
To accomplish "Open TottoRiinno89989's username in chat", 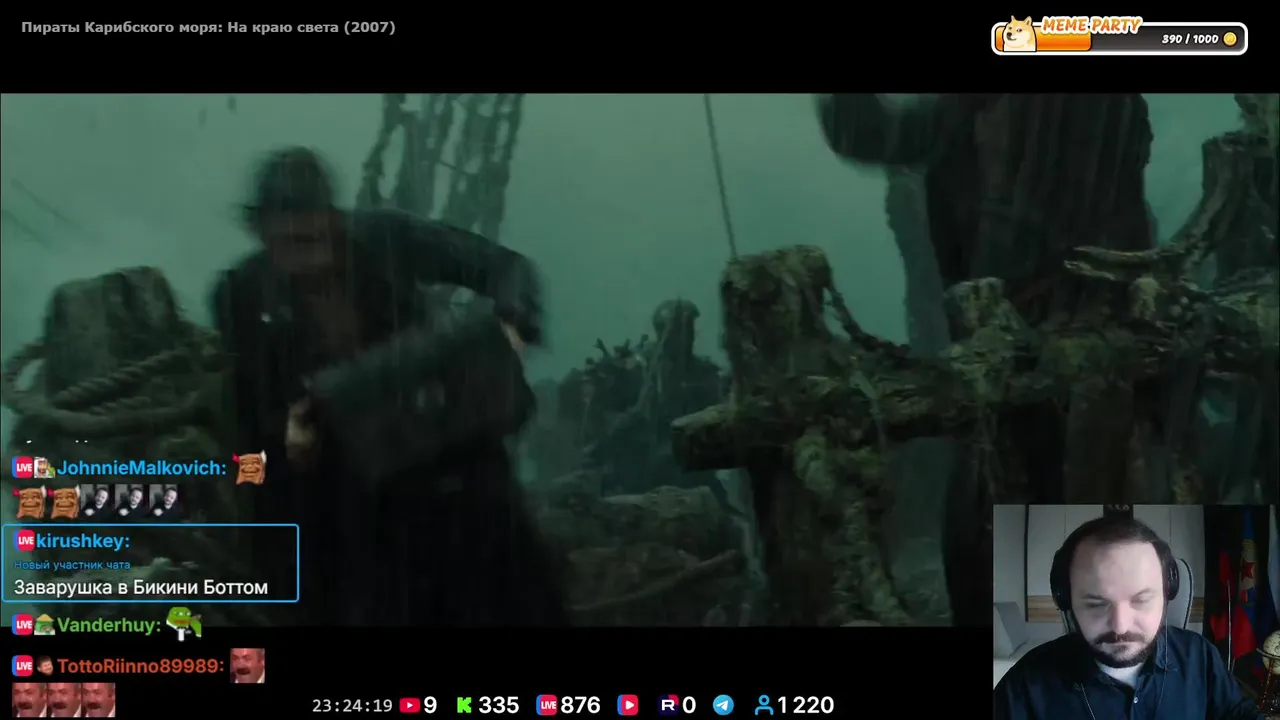I will pyautogui.click(x=140, y=666).
